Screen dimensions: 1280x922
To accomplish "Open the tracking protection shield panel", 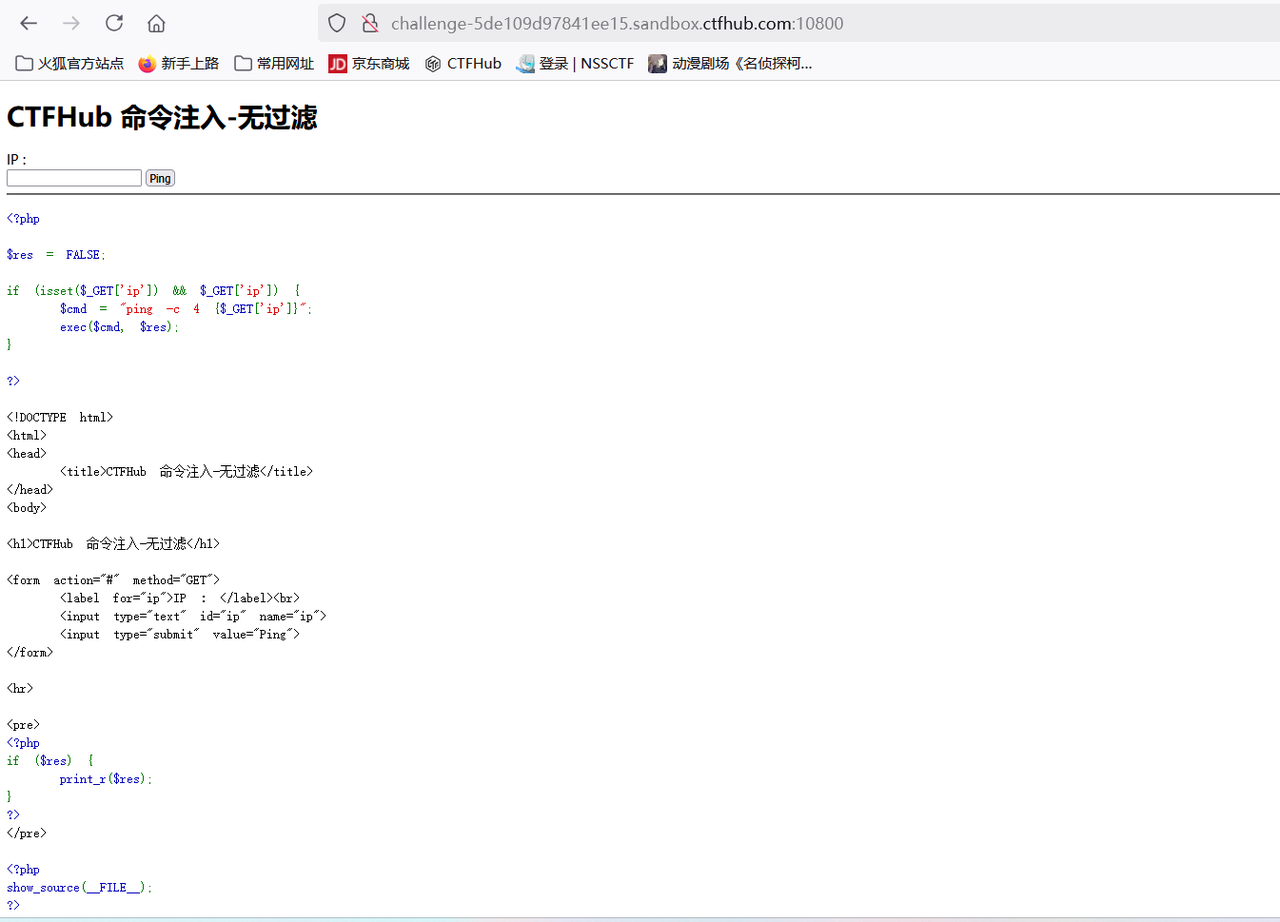I will tap(337, 23).
